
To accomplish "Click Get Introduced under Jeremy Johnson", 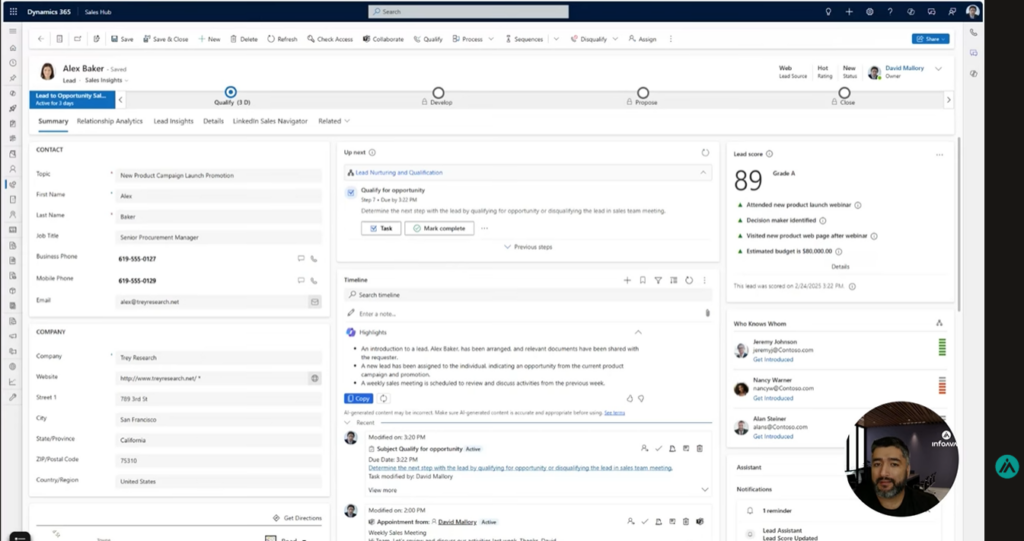I will pyautogui.click(x=772, y=358).
